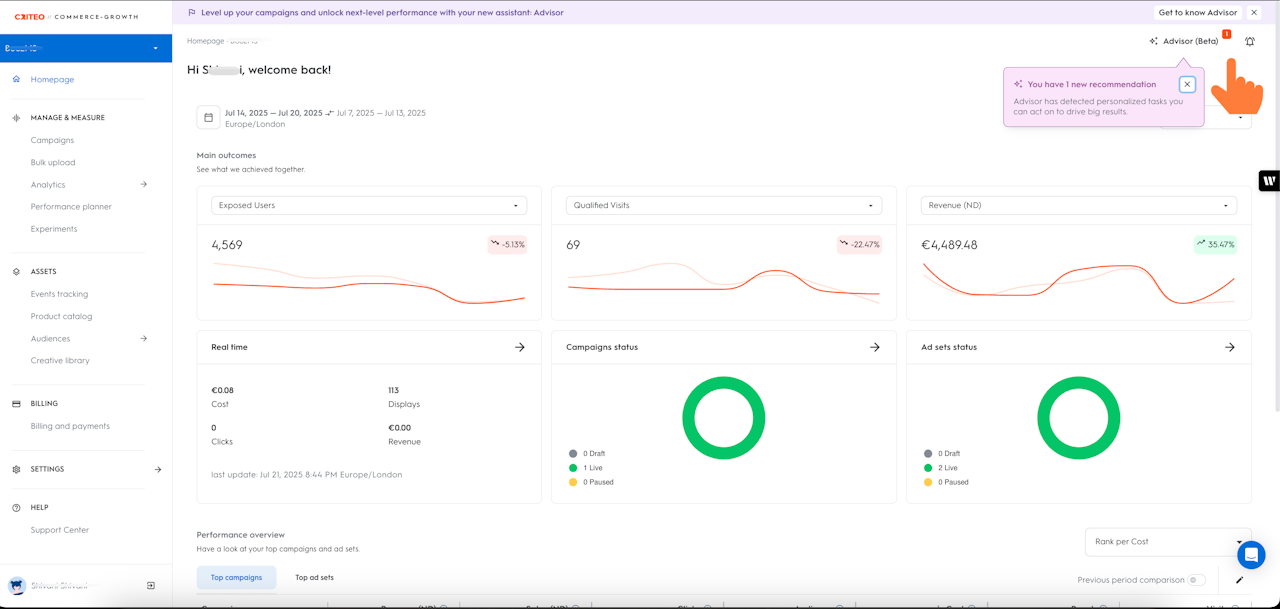This screenshot has width=1280, height=609.
Task: Click the pencil edit icon
Action: [1240, 580]
